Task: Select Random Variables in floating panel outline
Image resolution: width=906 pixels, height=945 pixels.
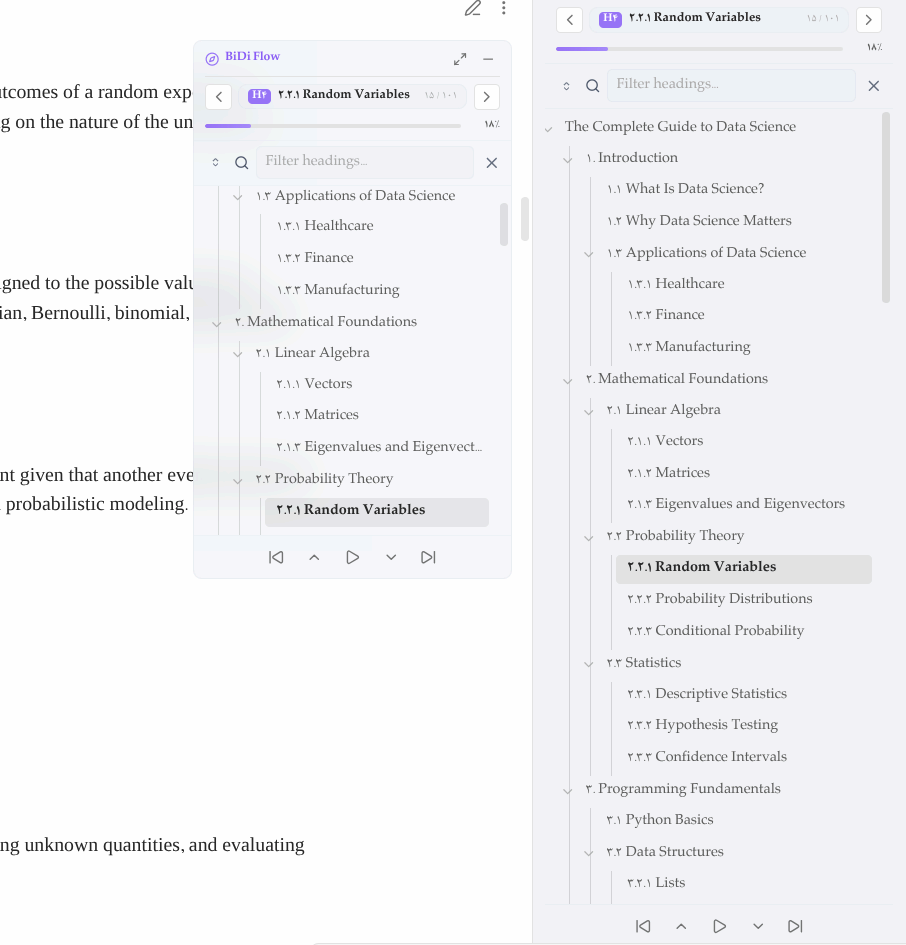Action: (x=377, y=512)
